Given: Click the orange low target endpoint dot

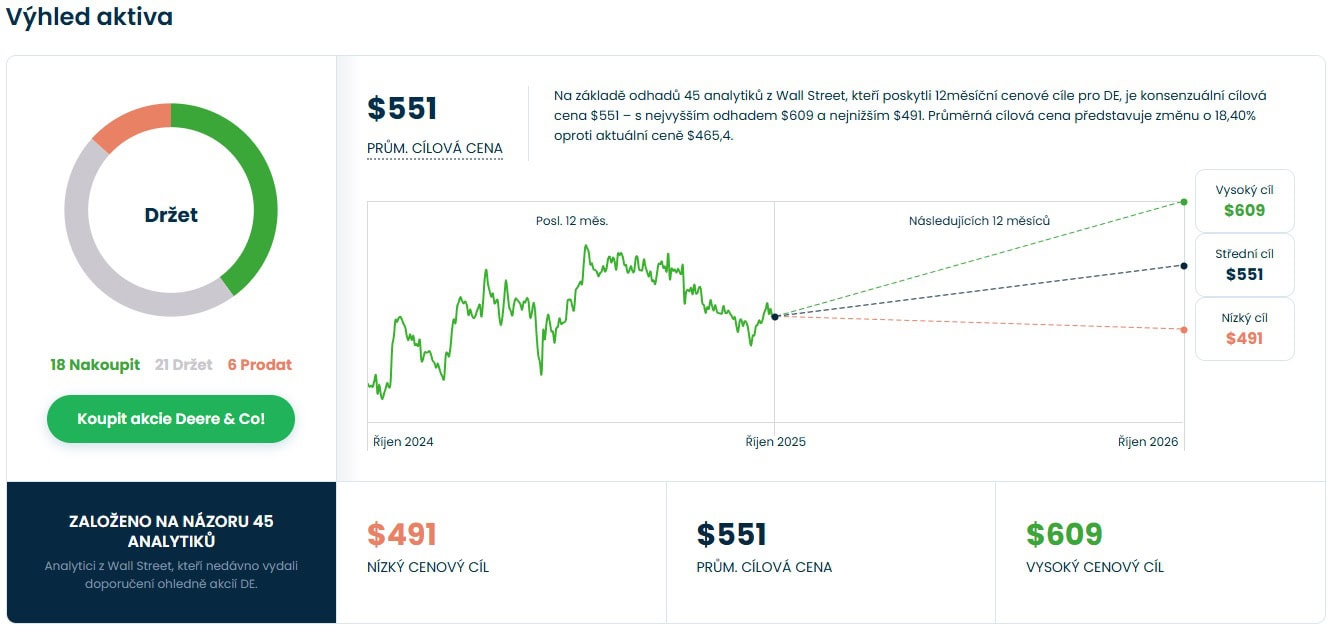Looking at the screenshot, I should click(1184, 330).
